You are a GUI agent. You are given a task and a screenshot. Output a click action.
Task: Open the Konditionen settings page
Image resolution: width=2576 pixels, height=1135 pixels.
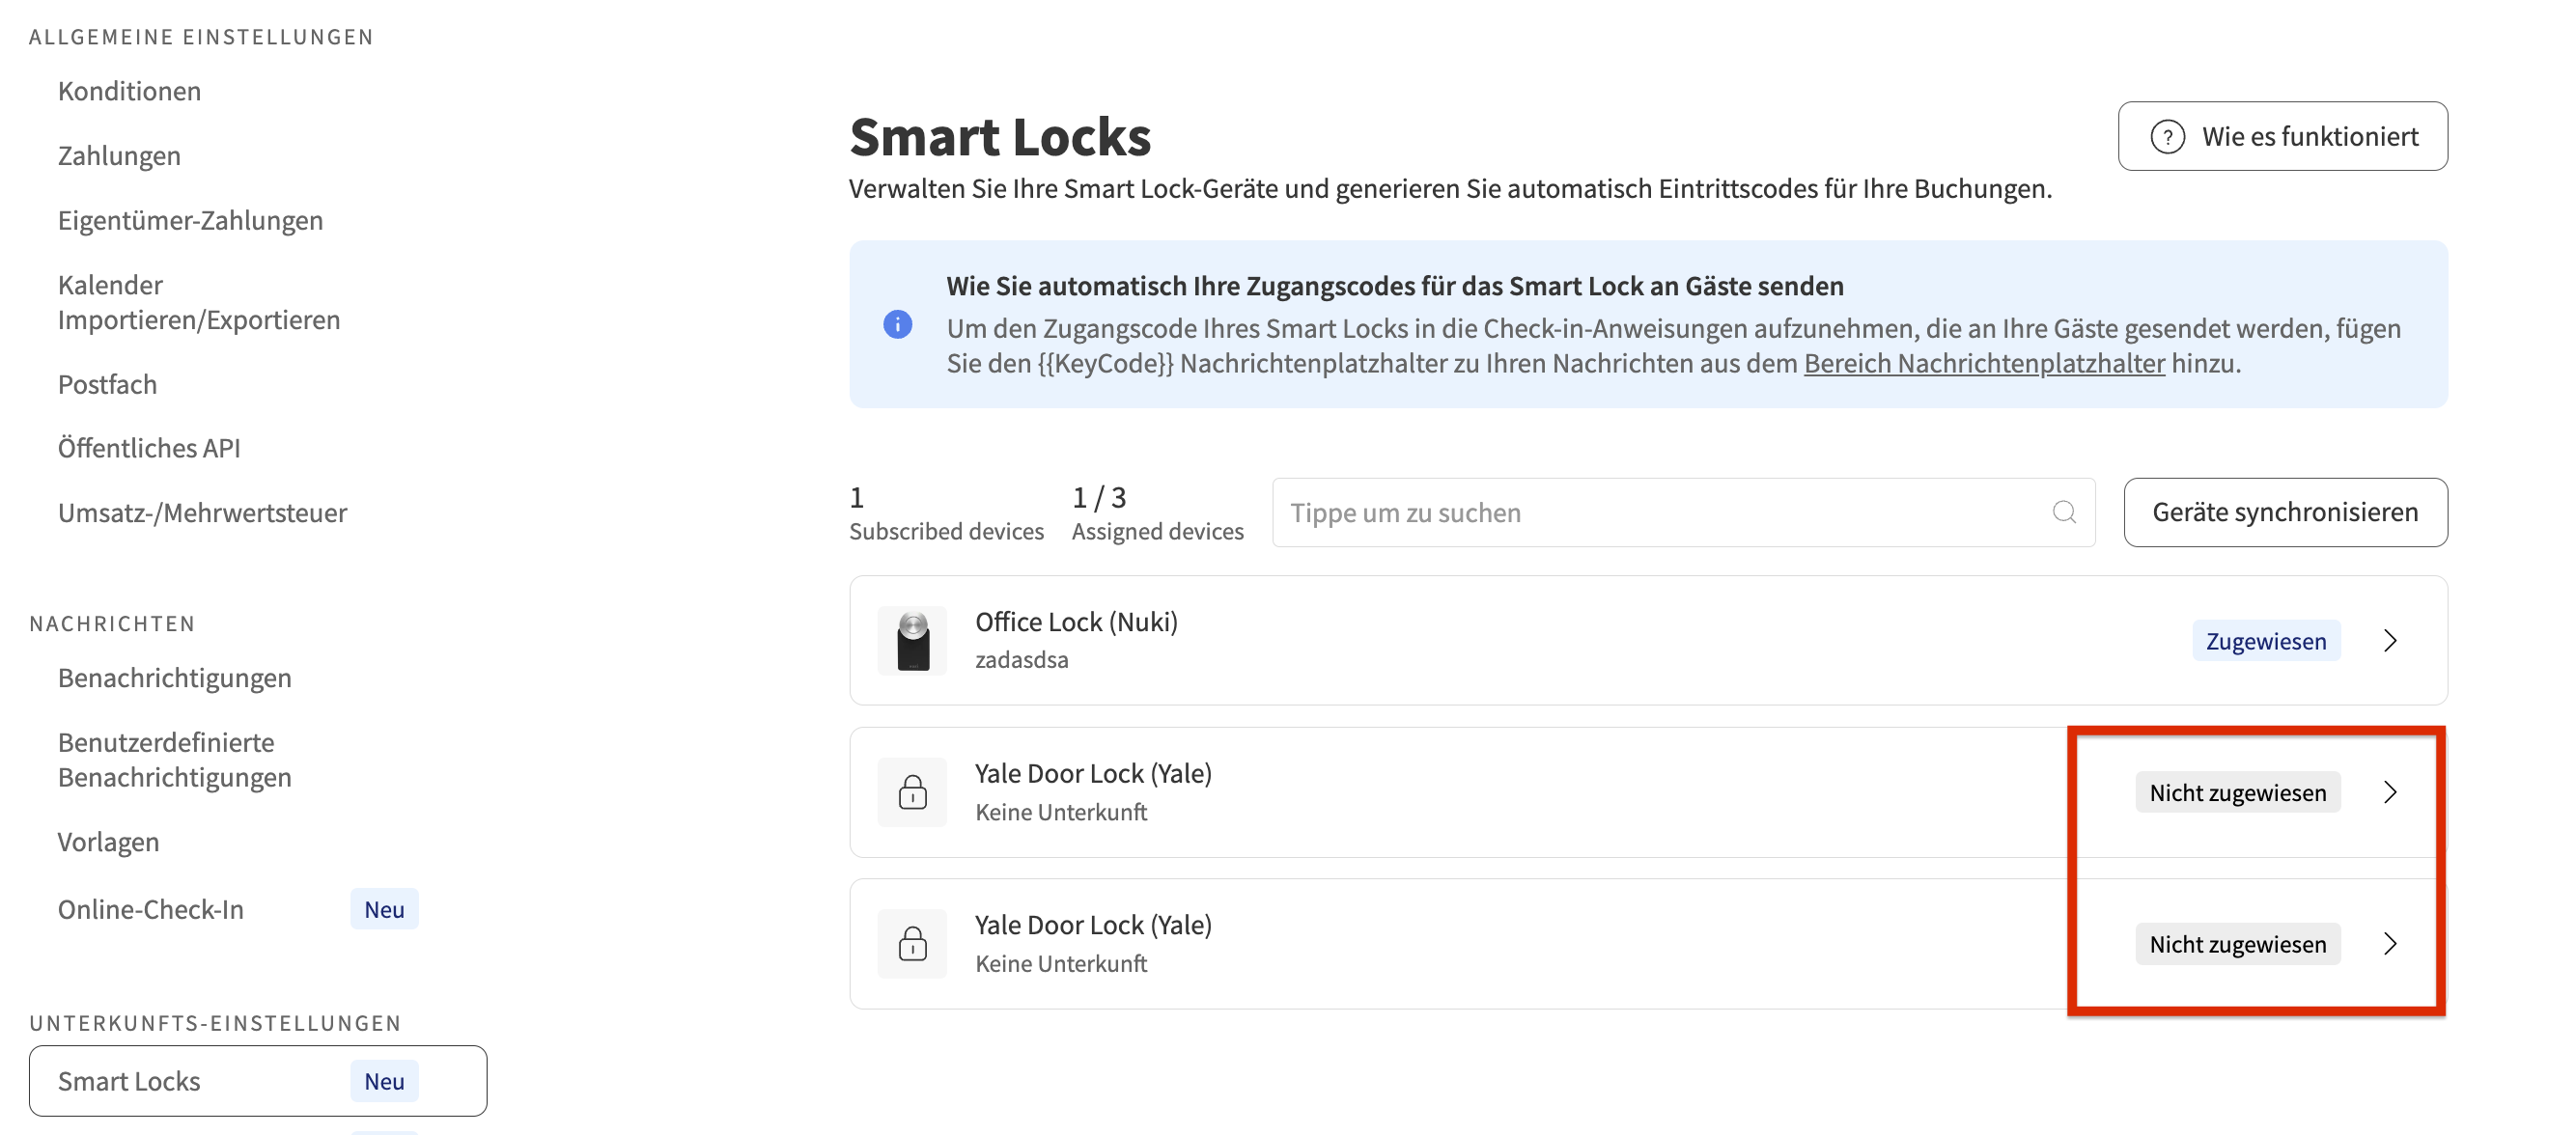coord(129,91)
